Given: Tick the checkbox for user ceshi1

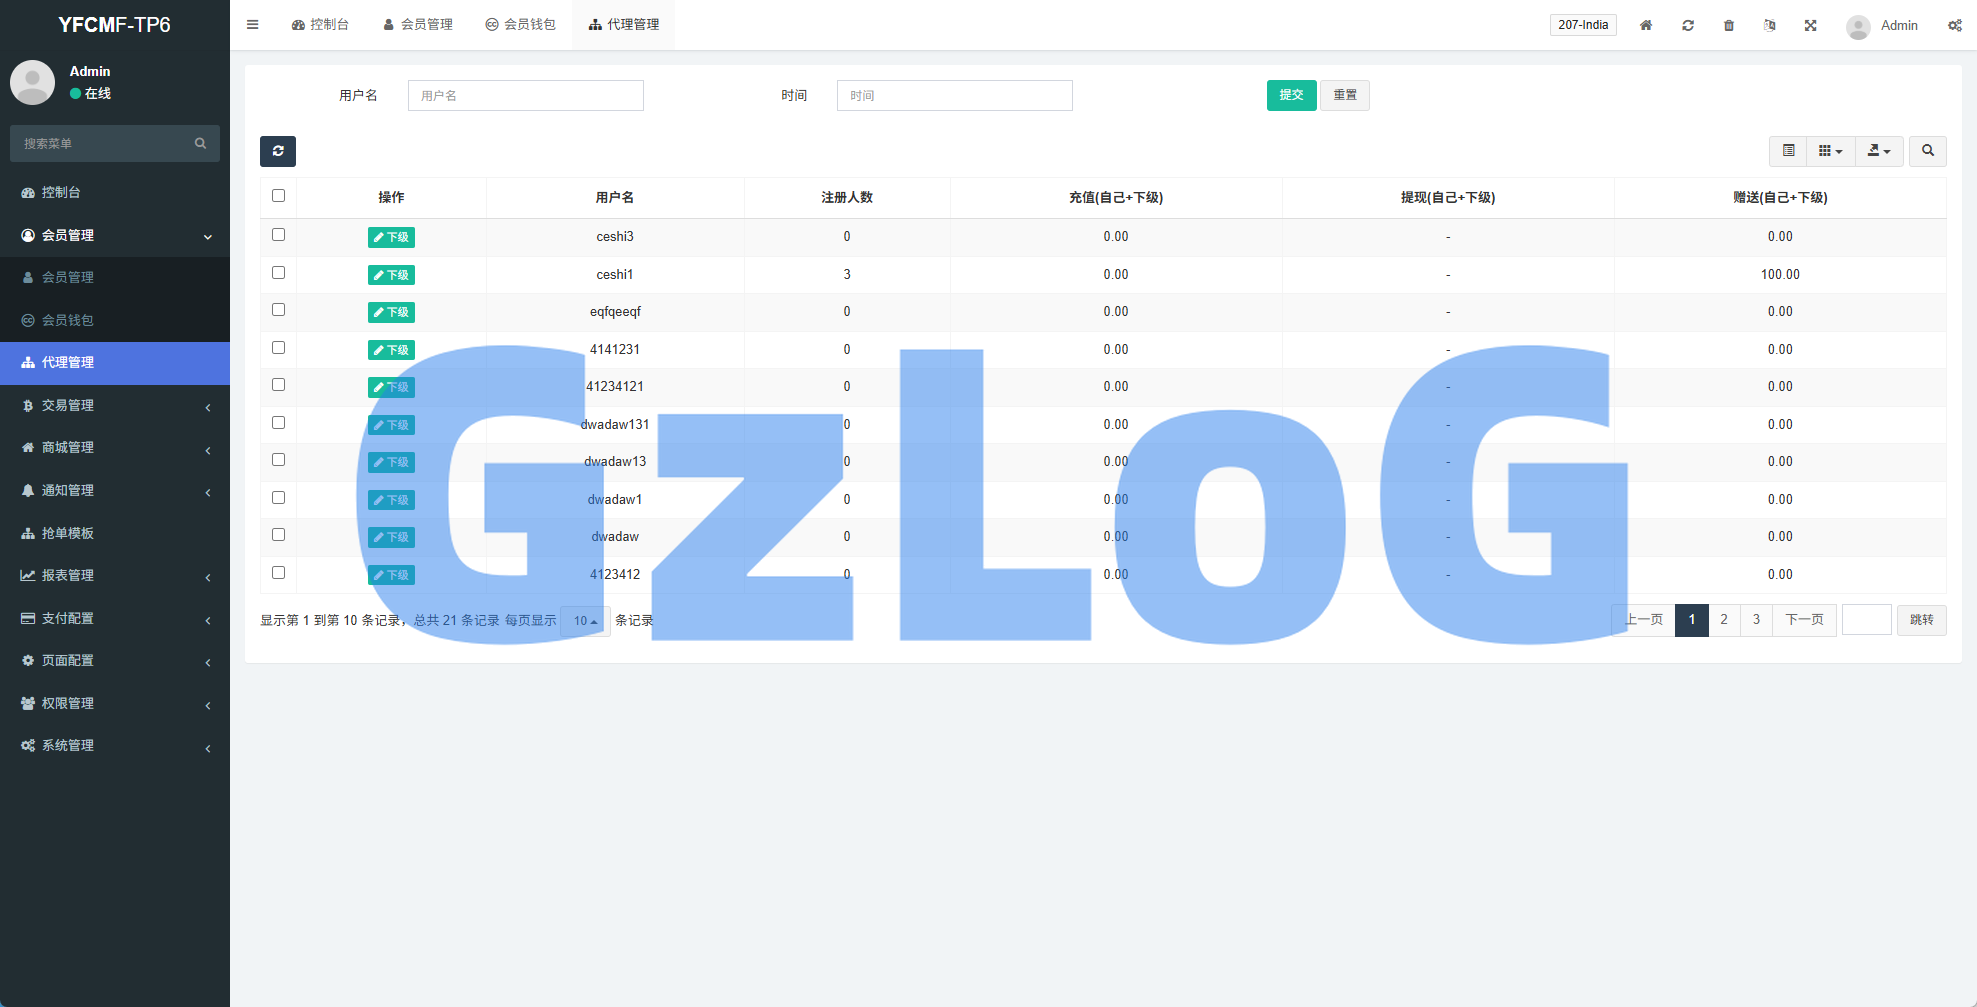Looking at the screenshot, I should tap(278, 273).
